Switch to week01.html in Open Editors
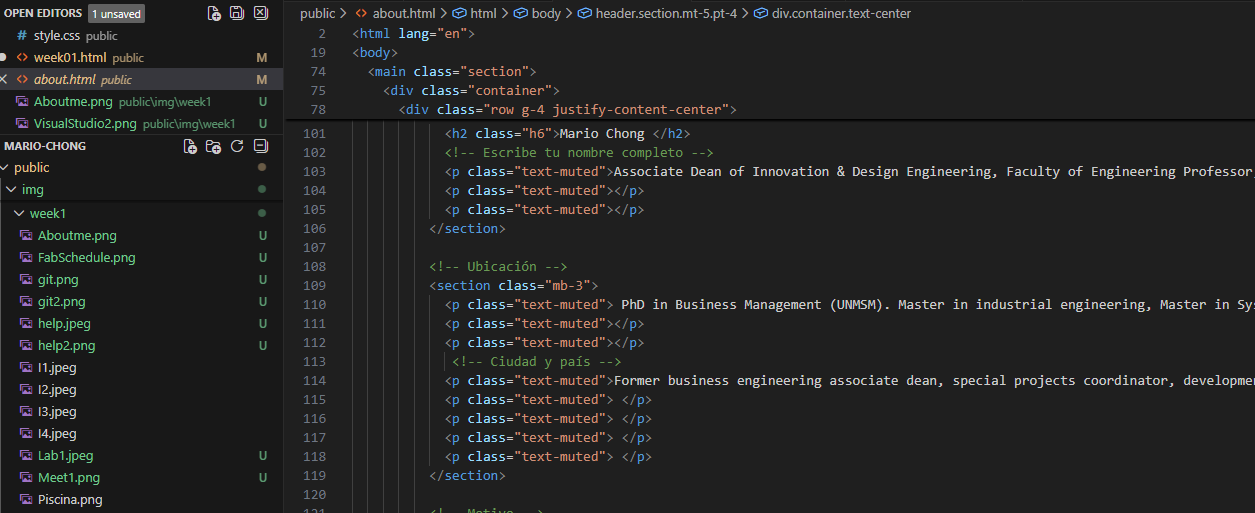The width and height of the screenshot is (1255, 513). click(x=70, y=58)
